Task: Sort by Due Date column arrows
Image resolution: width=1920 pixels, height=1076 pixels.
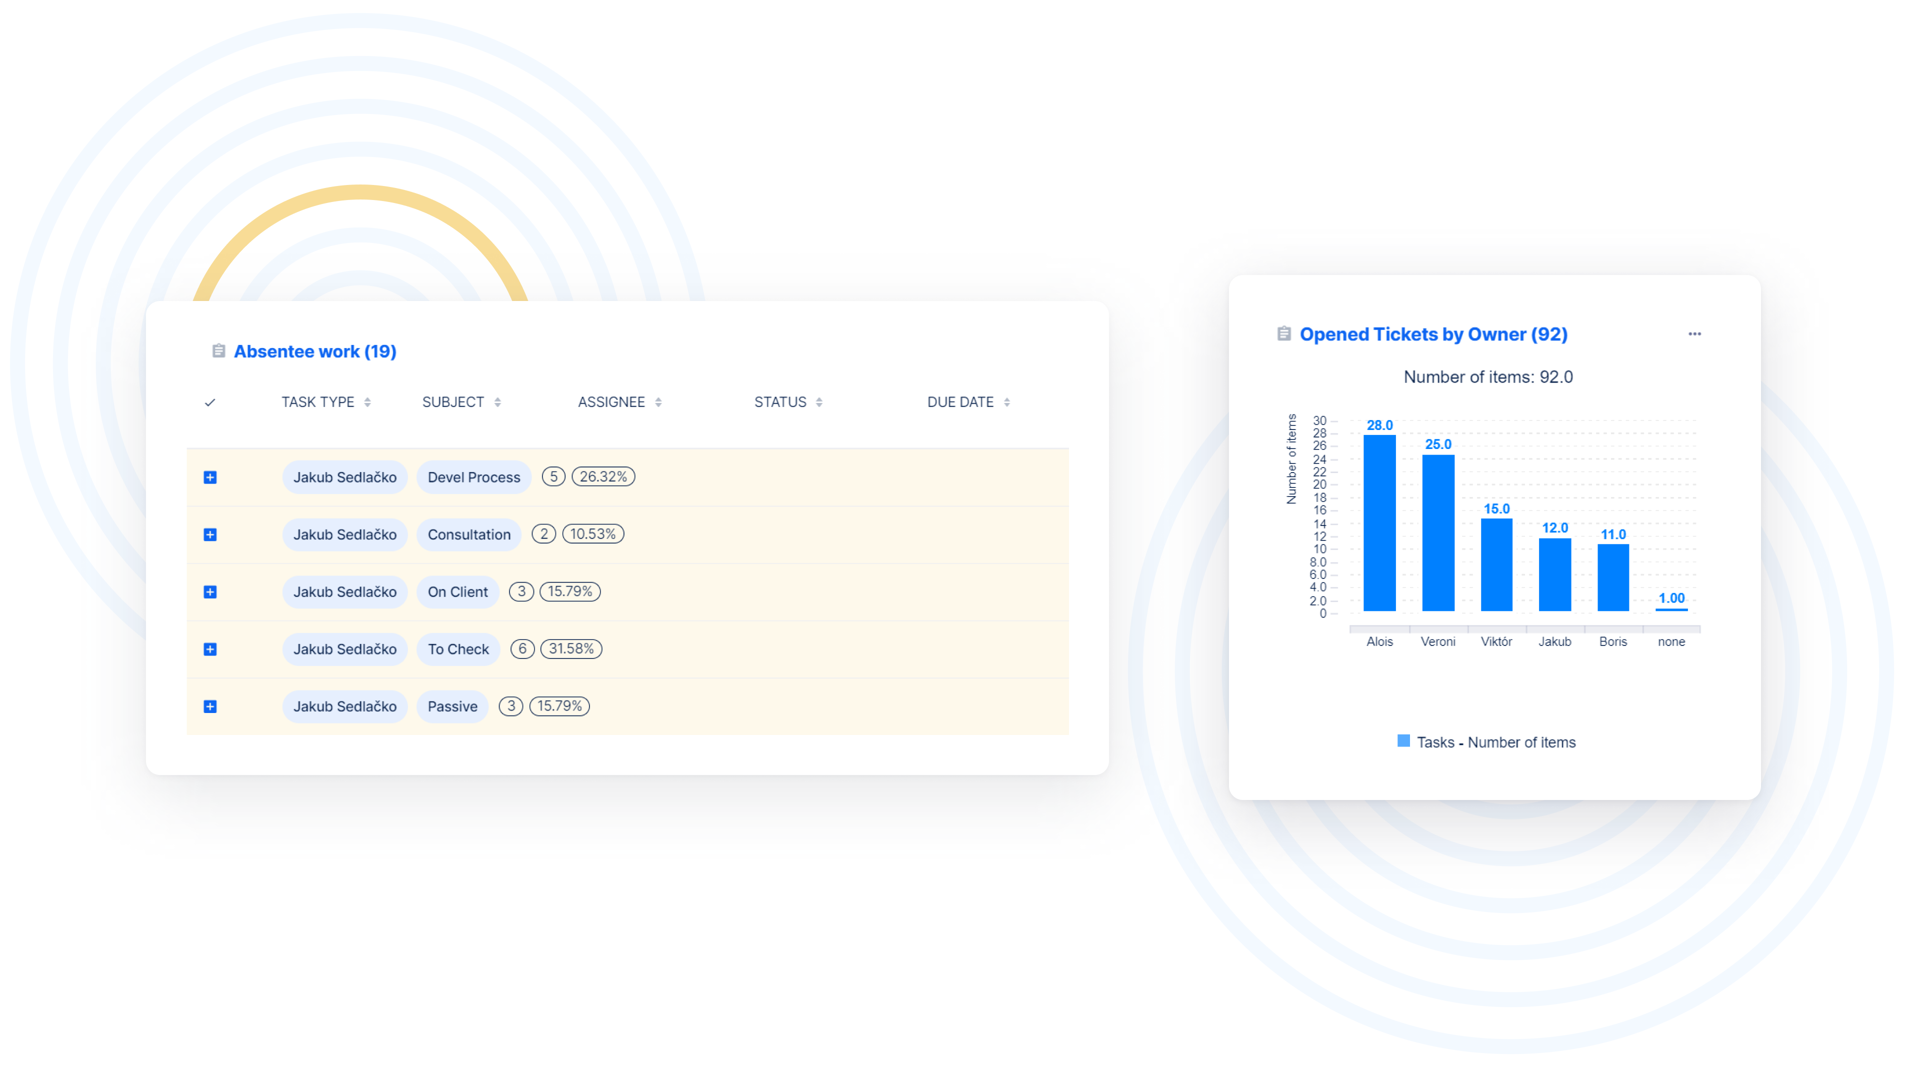Action: click(1007, 402)
